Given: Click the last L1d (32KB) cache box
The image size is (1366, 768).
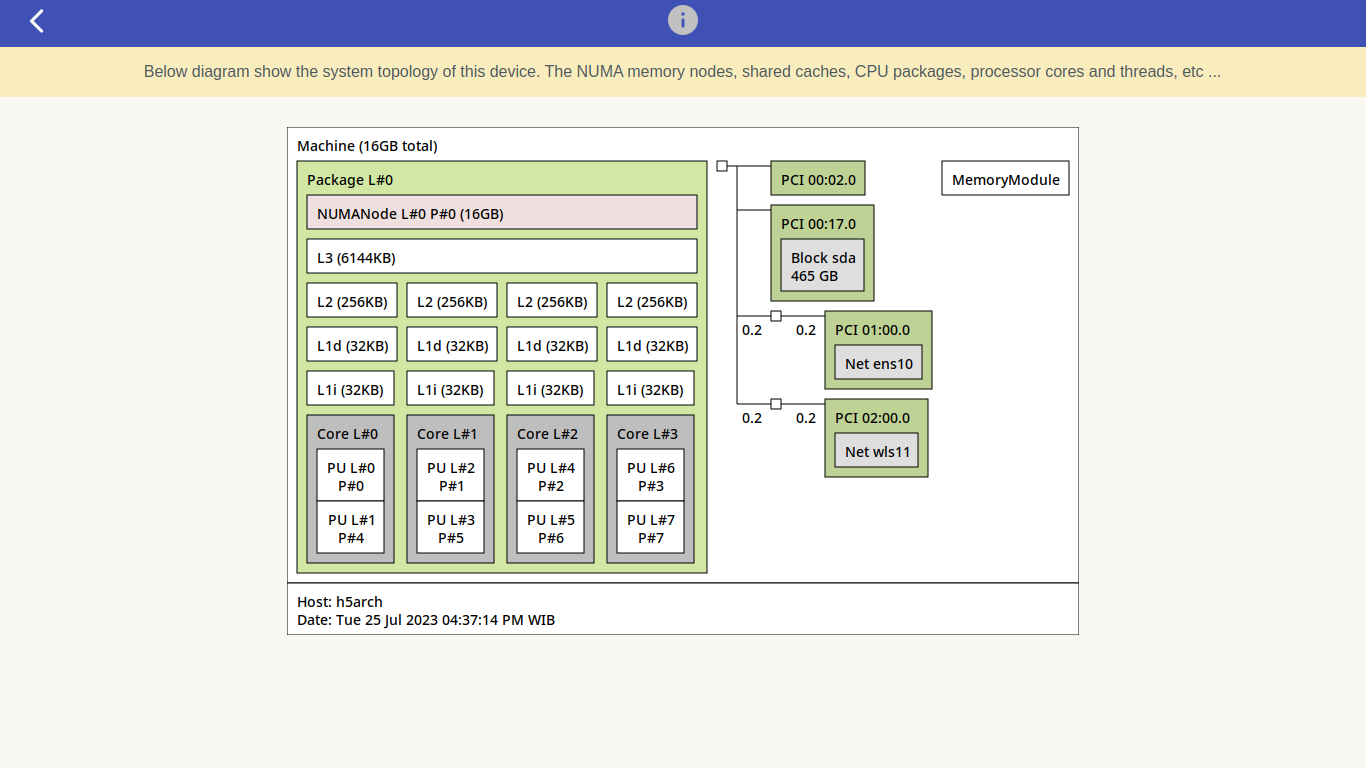Looking at the screenshot, I should click(651, 345).
